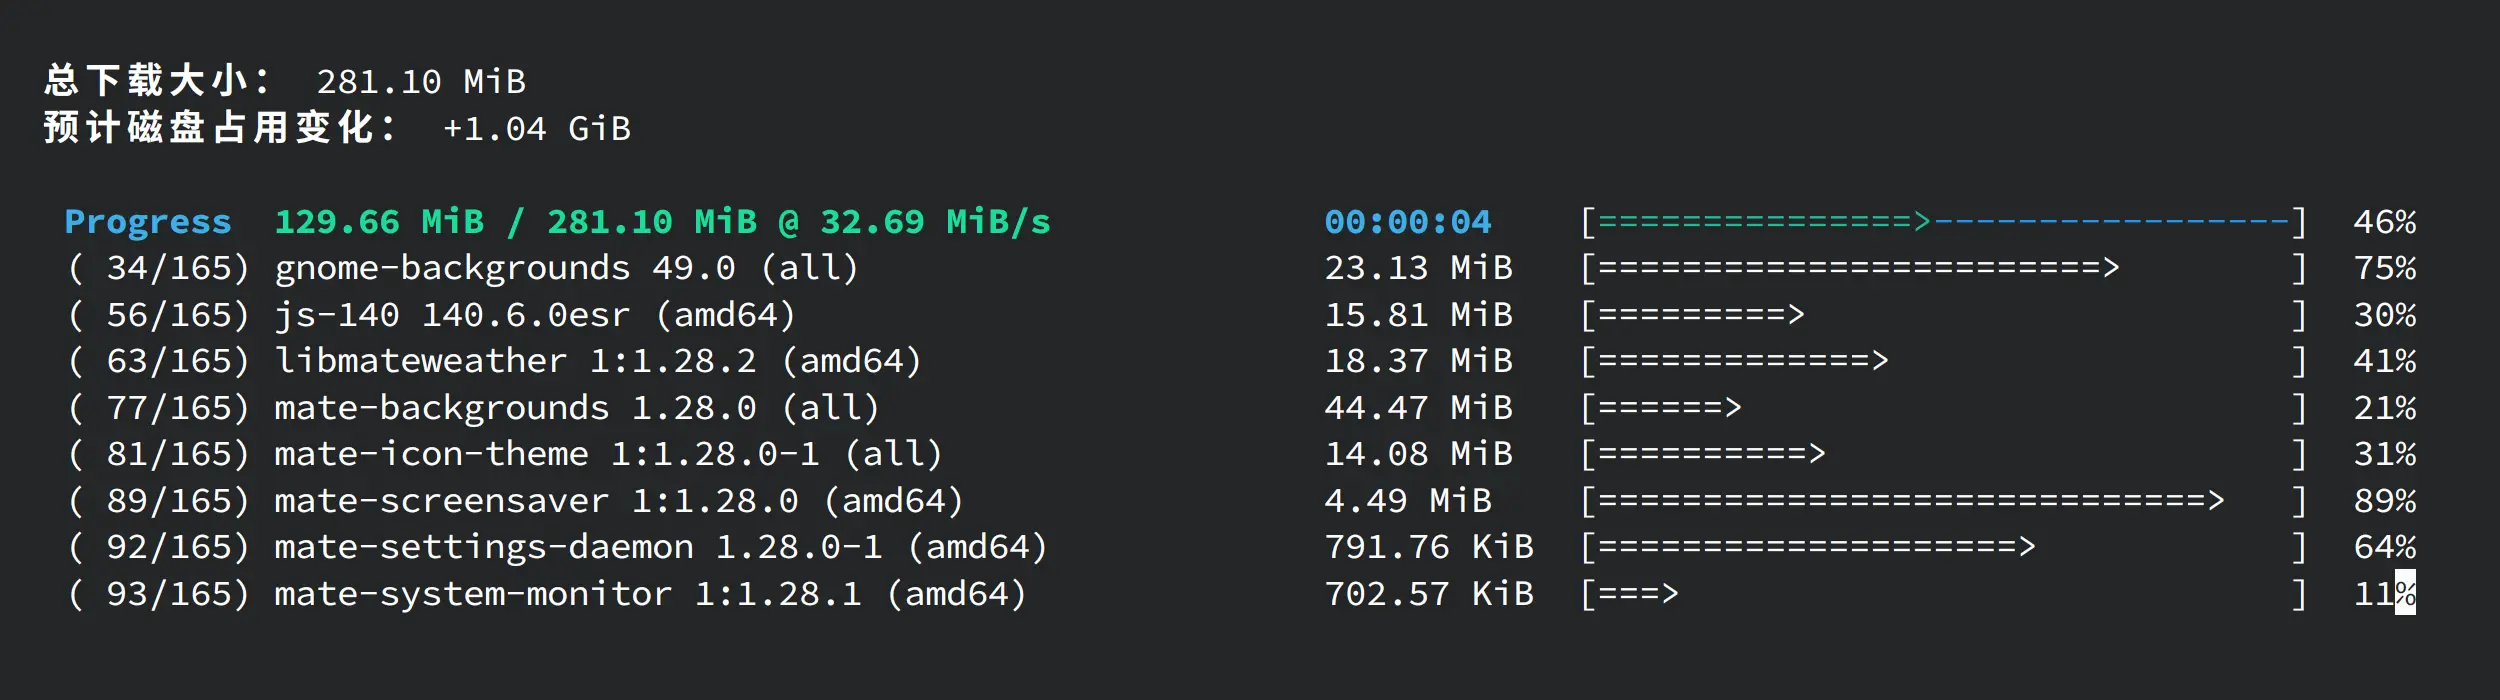Viewport: 2500px width, 700px height.
Task: Click the 281.10 MiB total download size
Action: [x=421, y=81]
